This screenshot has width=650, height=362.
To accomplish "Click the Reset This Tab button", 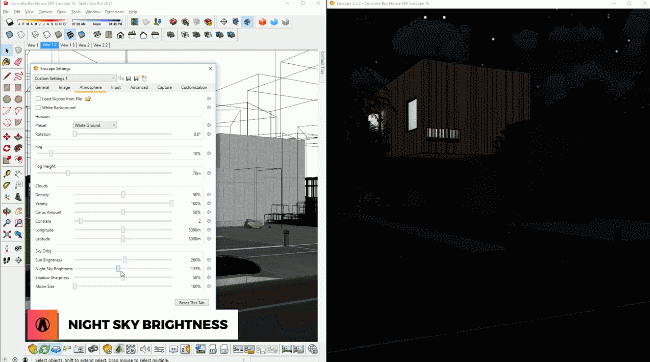I will pyautogui.click(x=192, y=302).
